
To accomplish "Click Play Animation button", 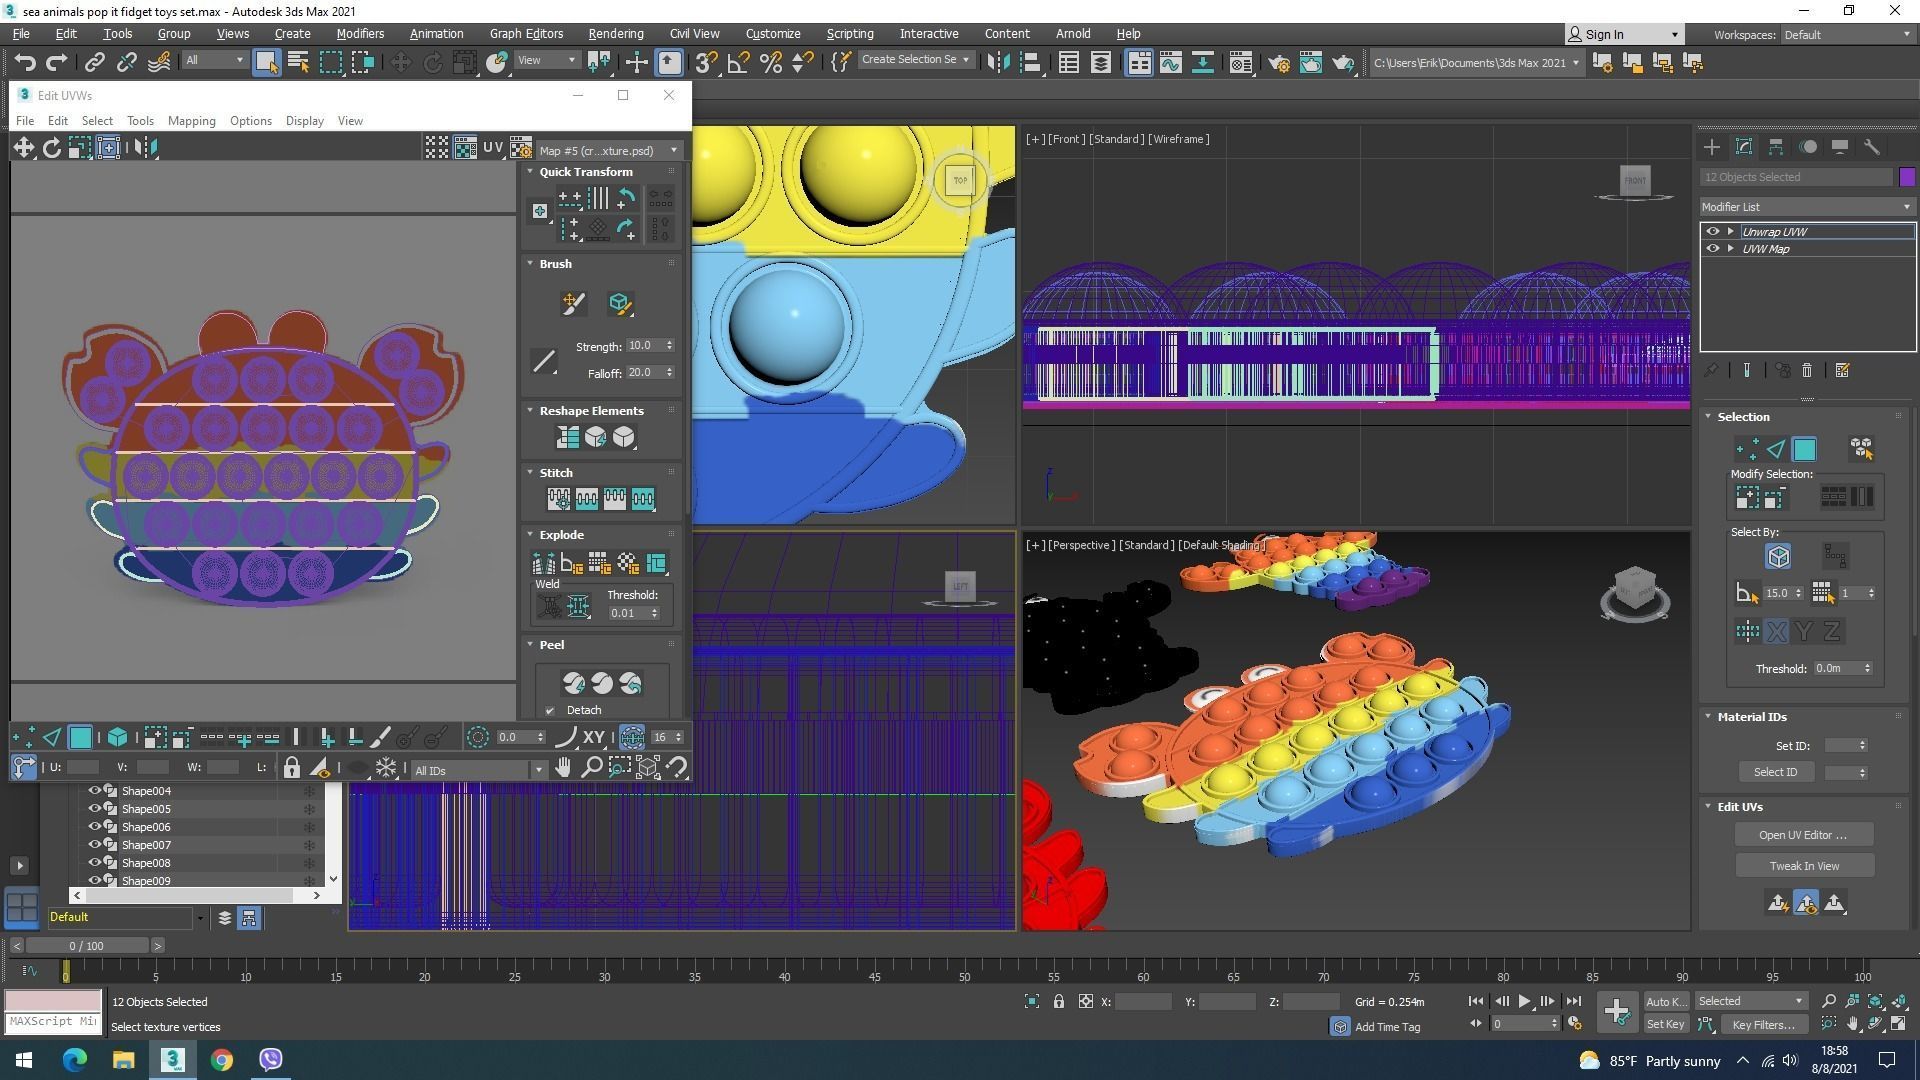I will (x=1524, y=1001).
